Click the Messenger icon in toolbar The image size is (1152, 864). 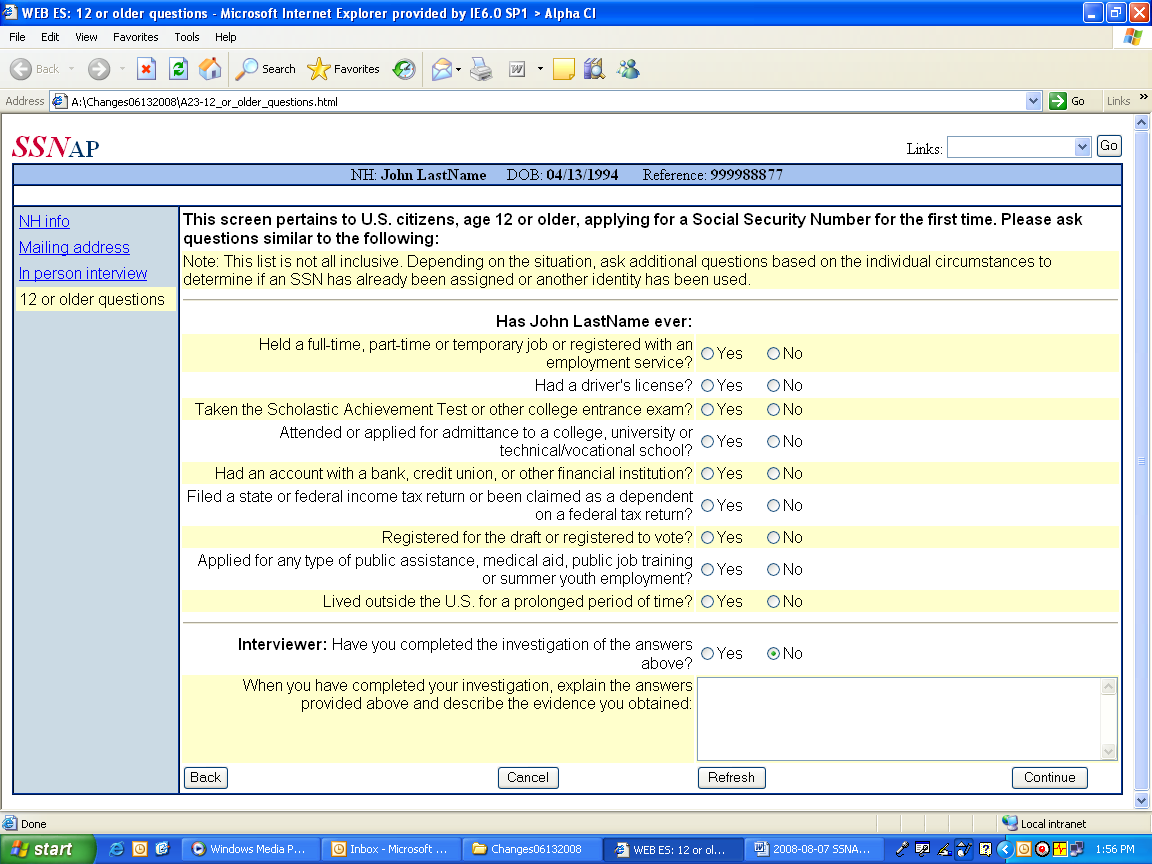click(628, 69)
